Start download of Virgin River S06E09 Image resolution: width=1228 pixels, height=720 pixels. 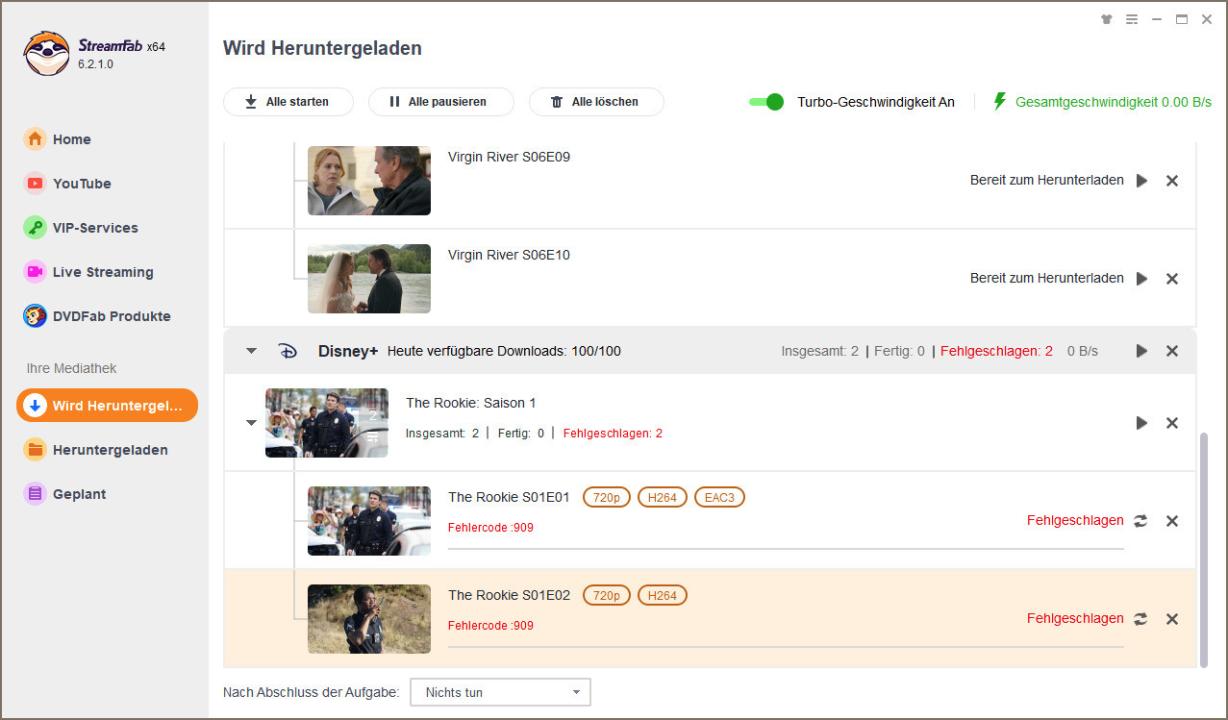pos(1142,181)
